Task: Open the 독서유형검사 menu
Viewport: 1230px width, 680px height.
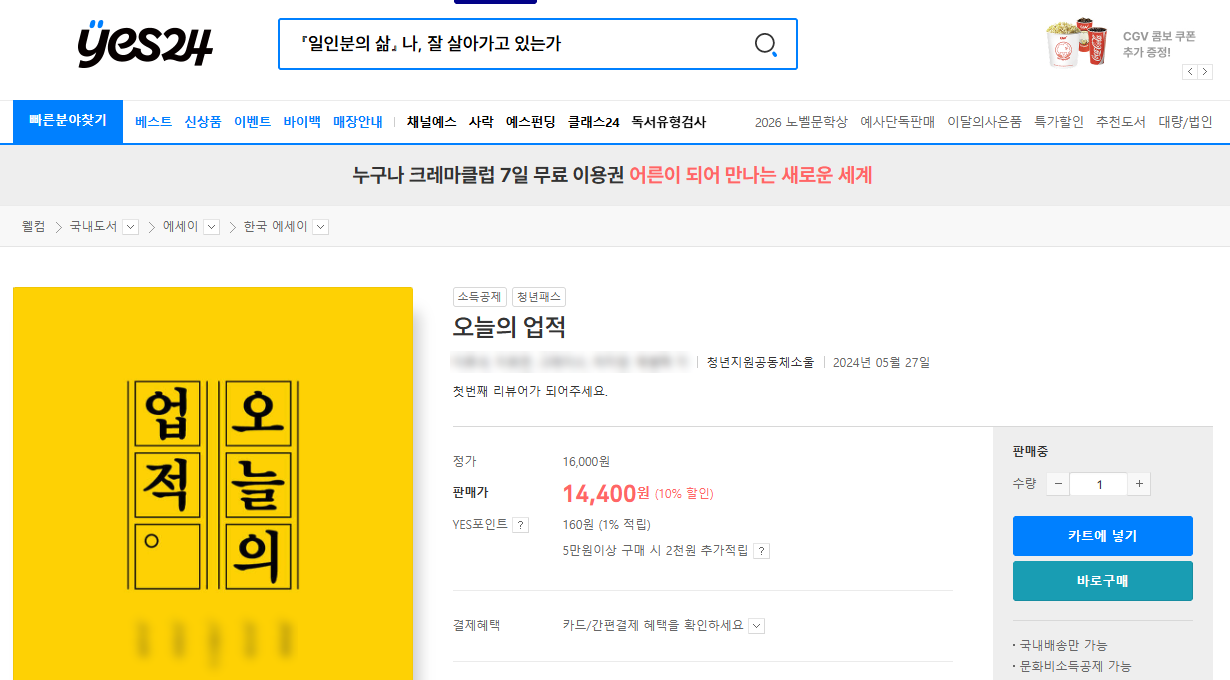Action: [x=669, y=122]
